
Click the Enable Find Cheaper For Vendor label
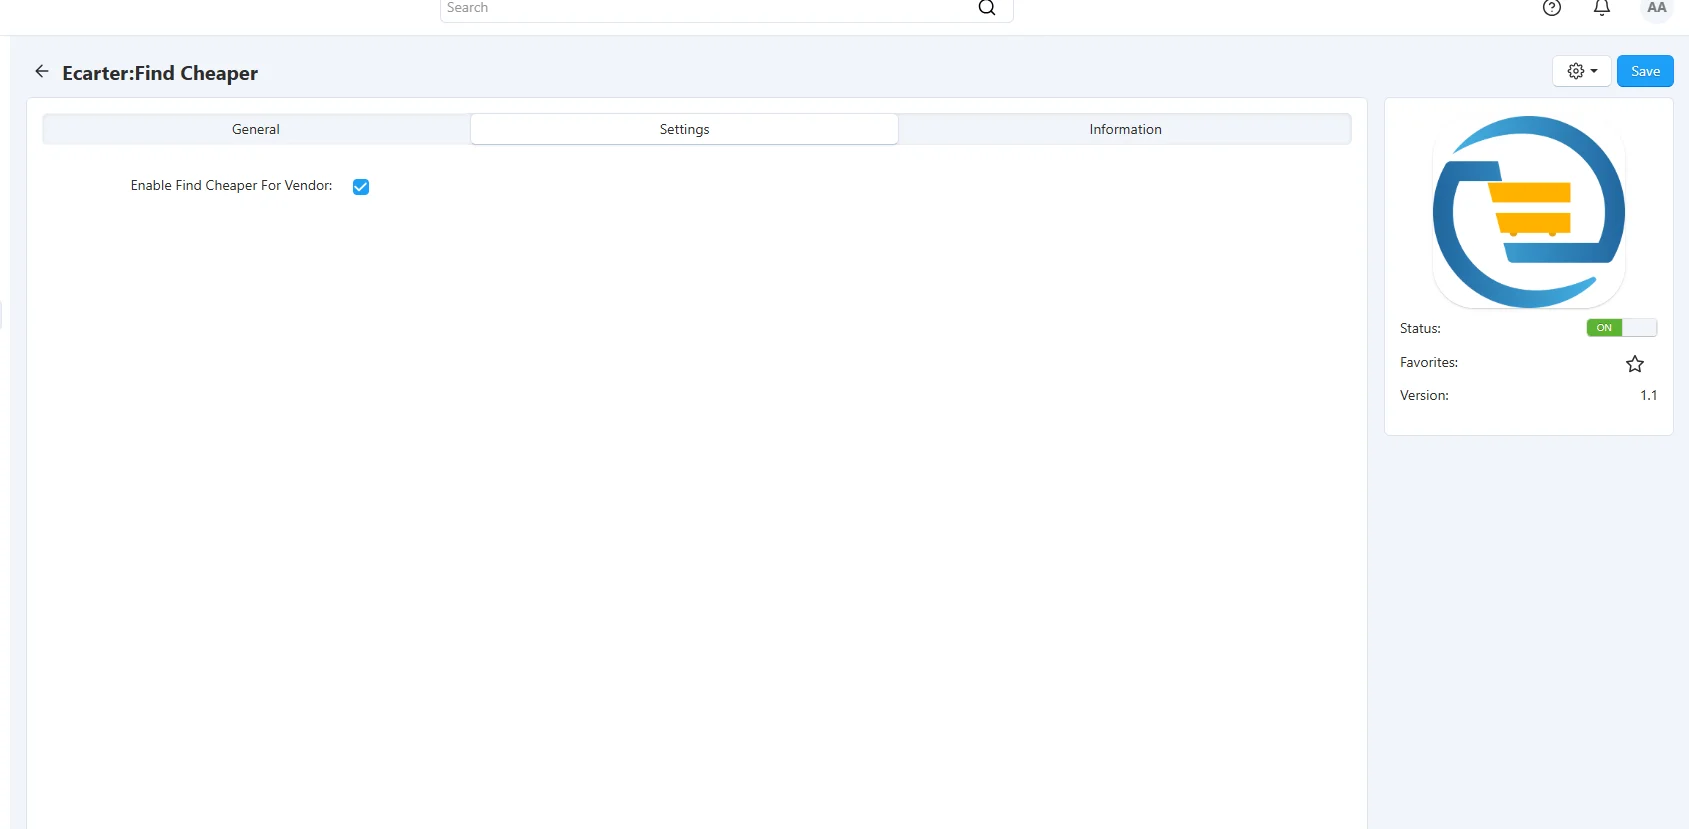coord(231,186)
